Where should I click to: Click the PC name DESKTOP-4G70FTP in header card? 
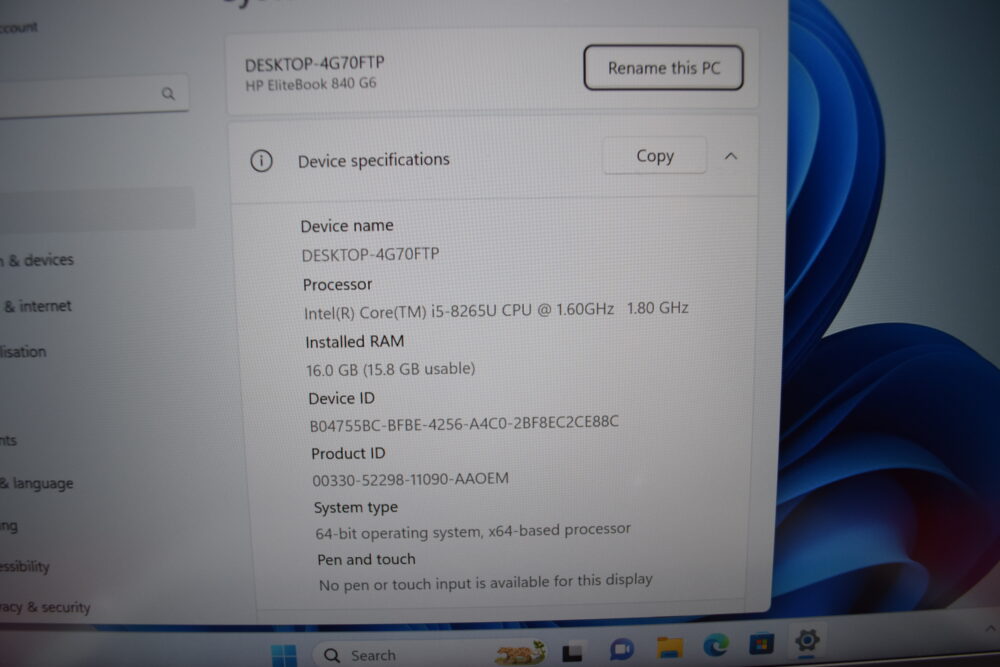[x=315, y=64]
